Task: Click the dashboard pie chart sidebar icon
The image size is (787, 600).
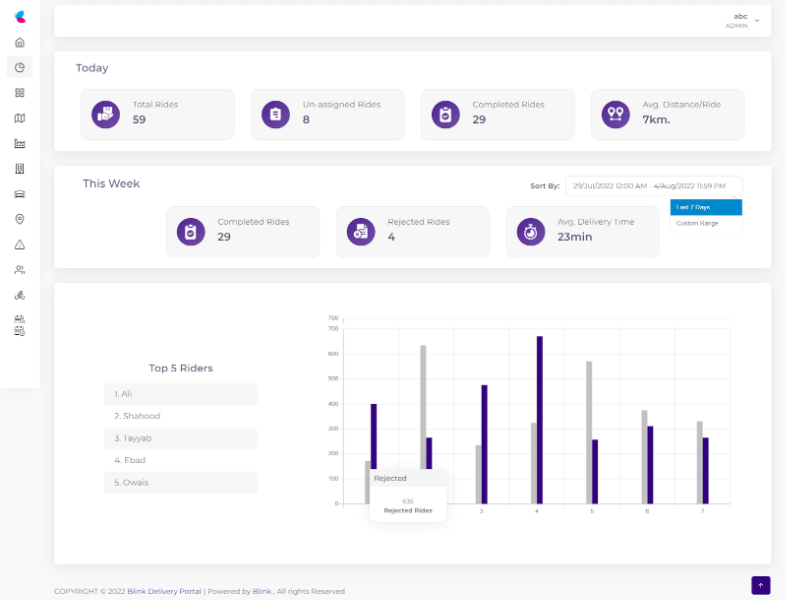Action: click(x=19, y=67)
